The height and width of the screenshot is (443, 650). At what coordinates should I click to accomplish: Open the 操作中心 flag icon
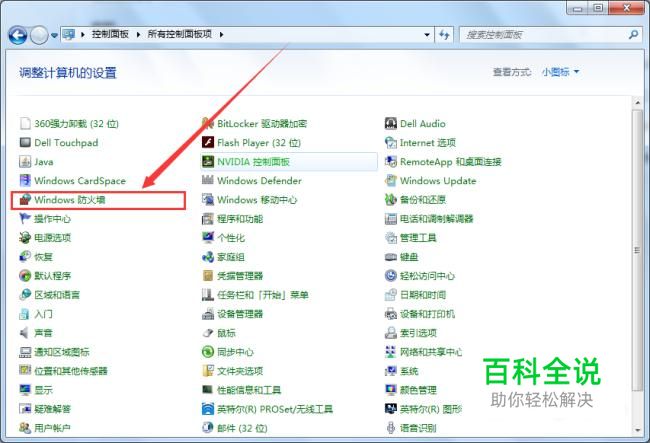pyautogui.click(x=25, y=218)
